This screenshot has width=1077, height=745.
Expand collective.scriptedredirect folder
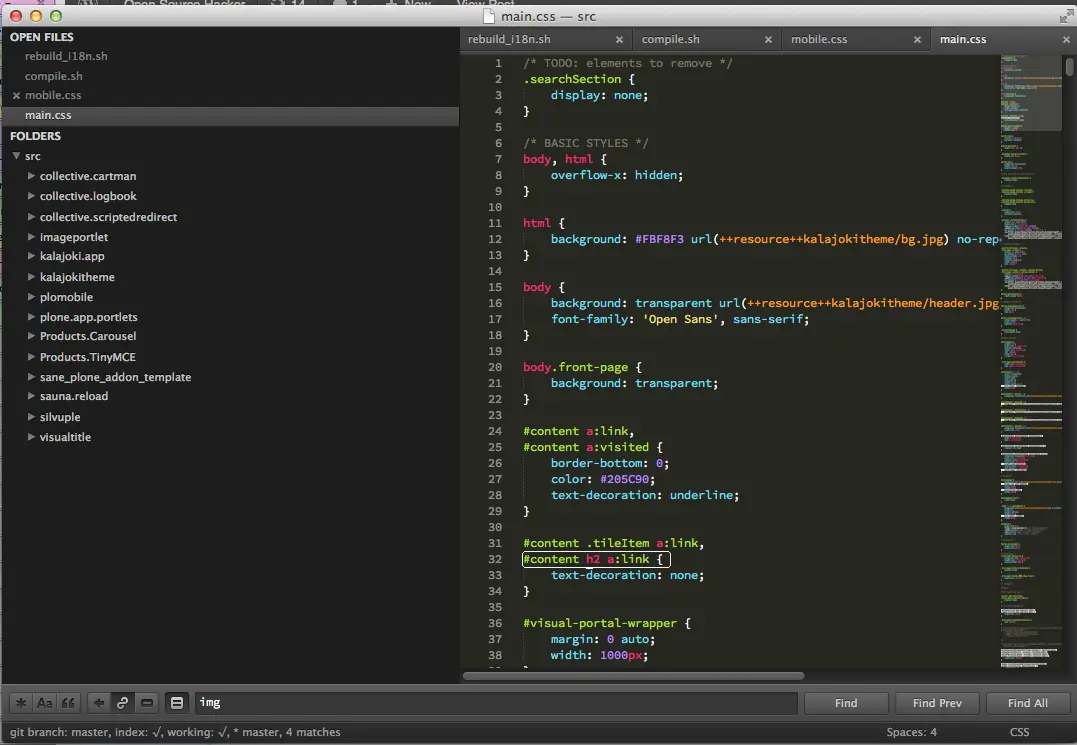point(31,216)
